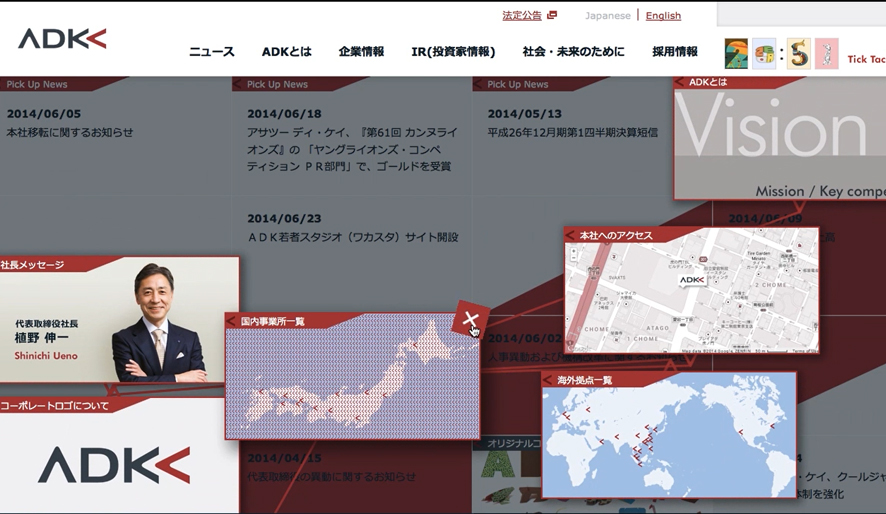Open the external link icon beside 法定公告

coord(552,15)
